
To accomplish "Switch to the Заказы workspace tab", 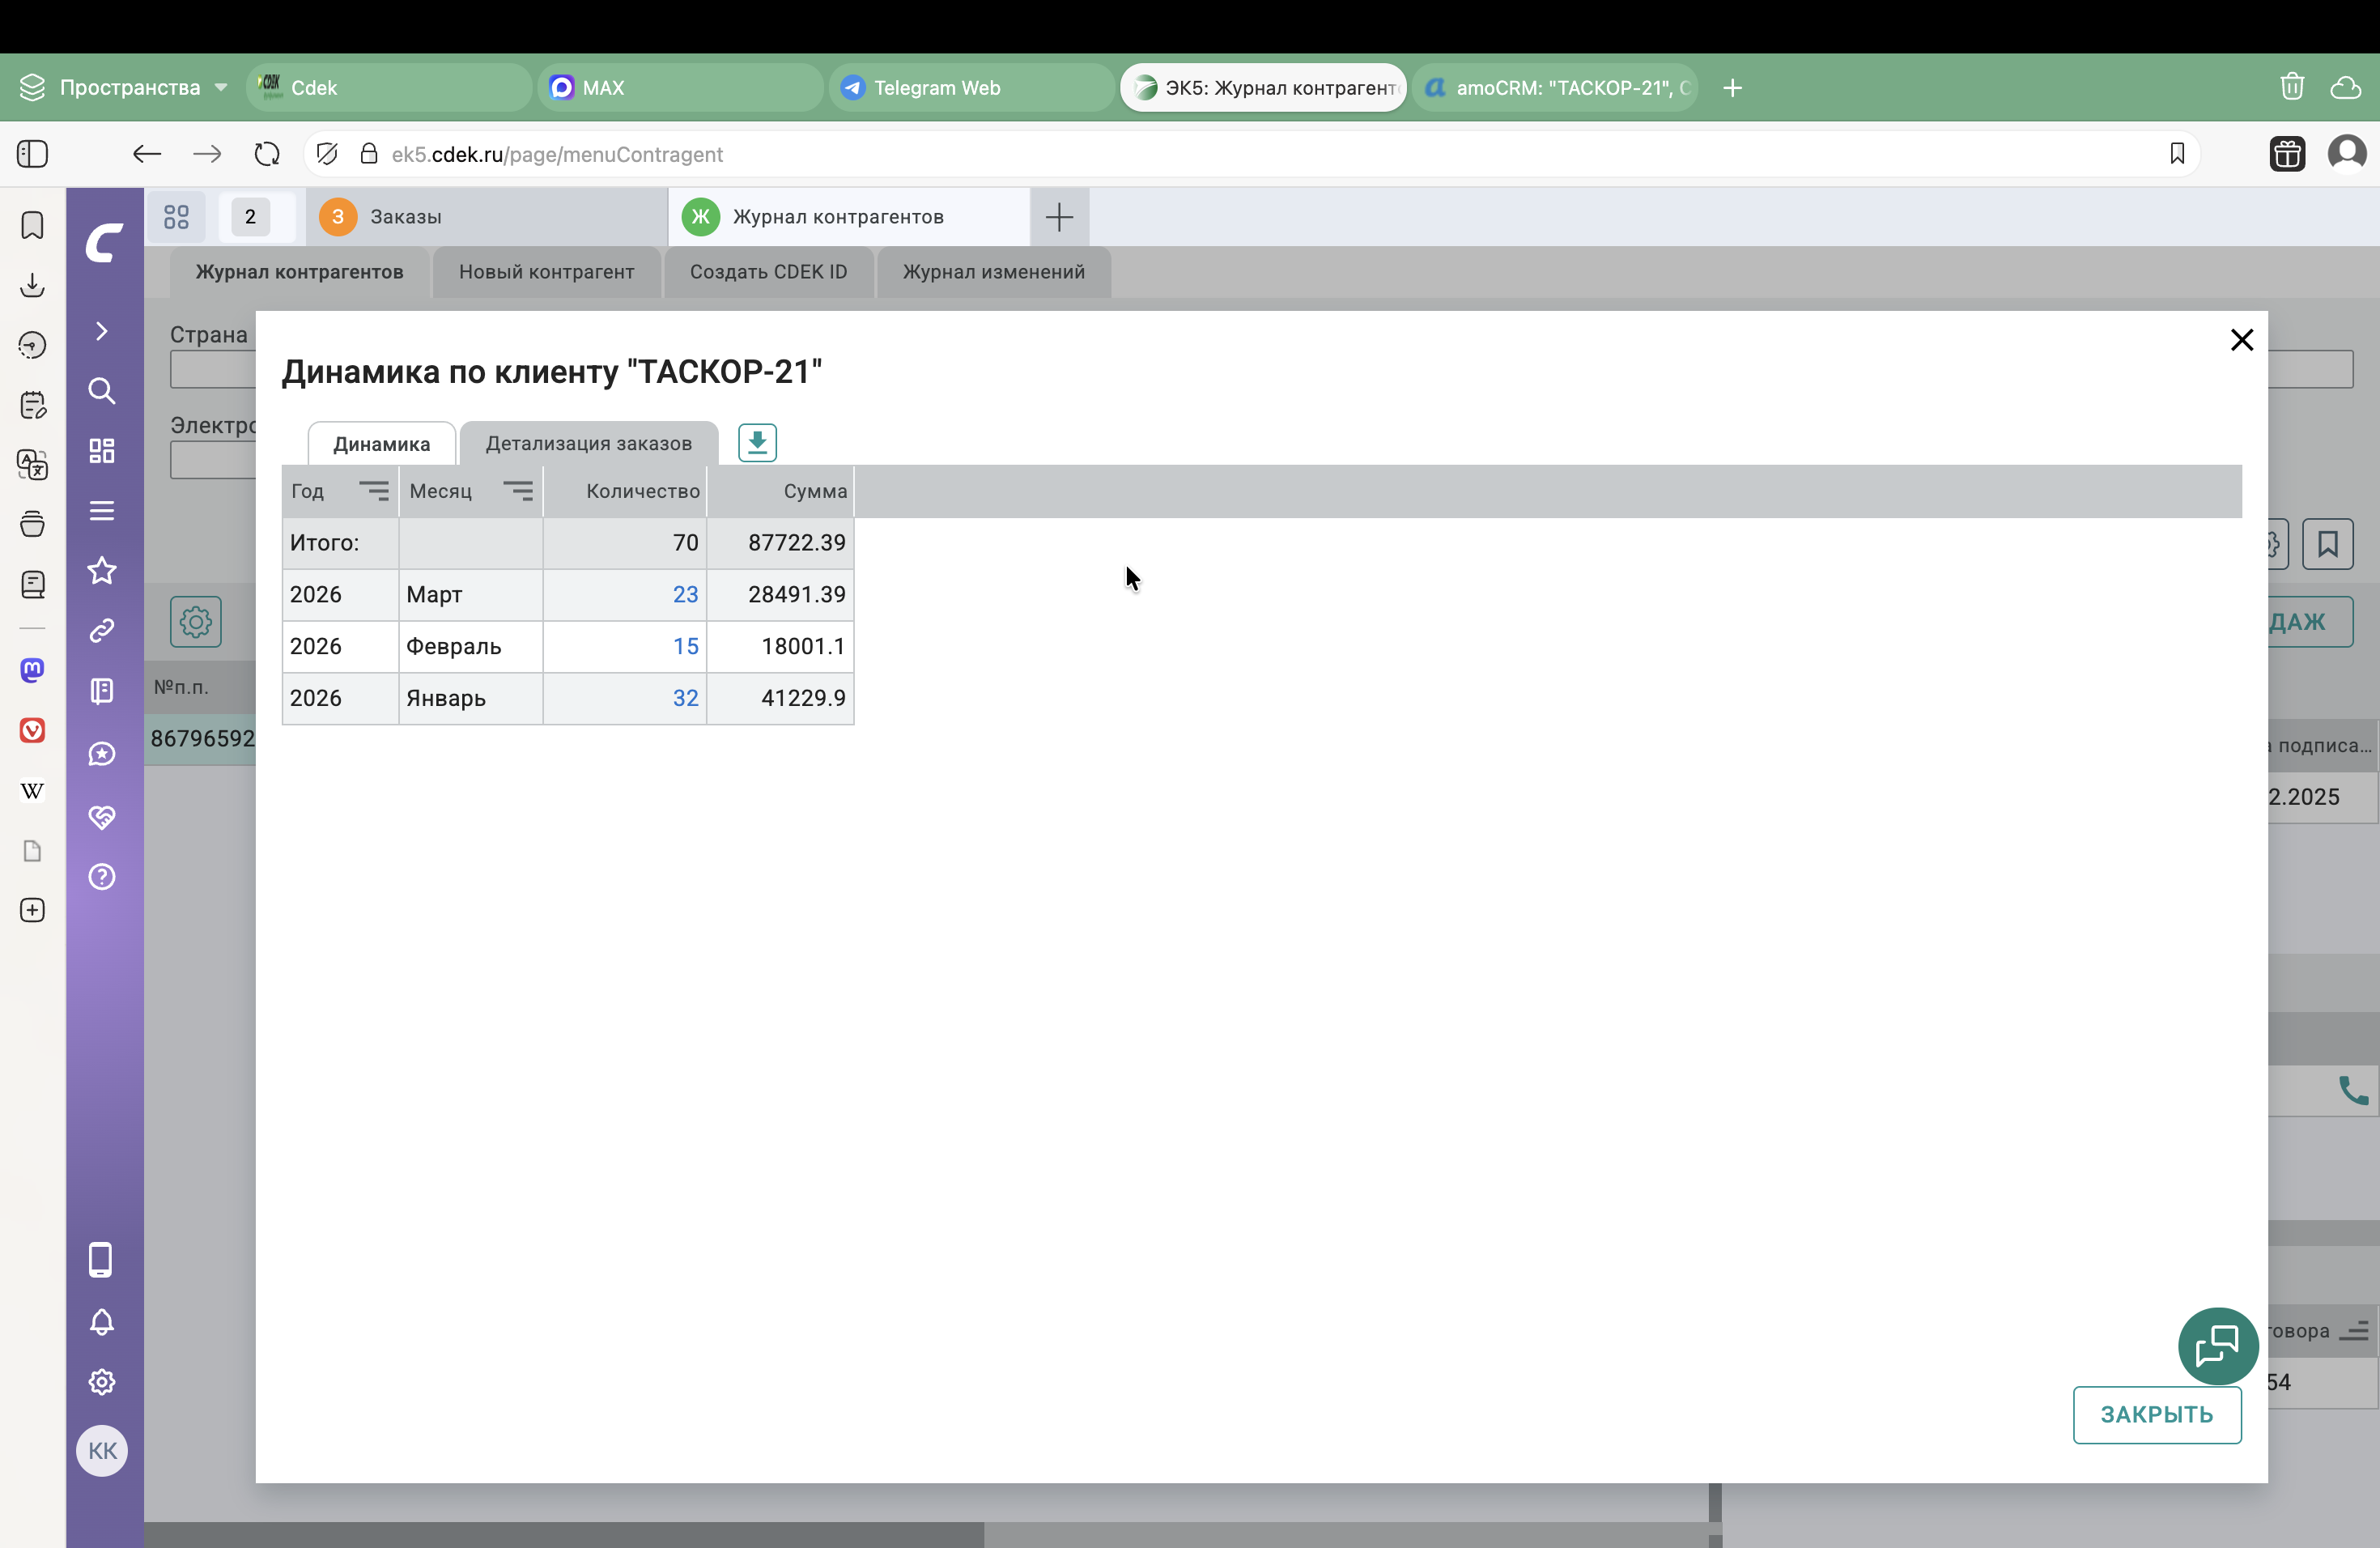I will pos(406,217).
